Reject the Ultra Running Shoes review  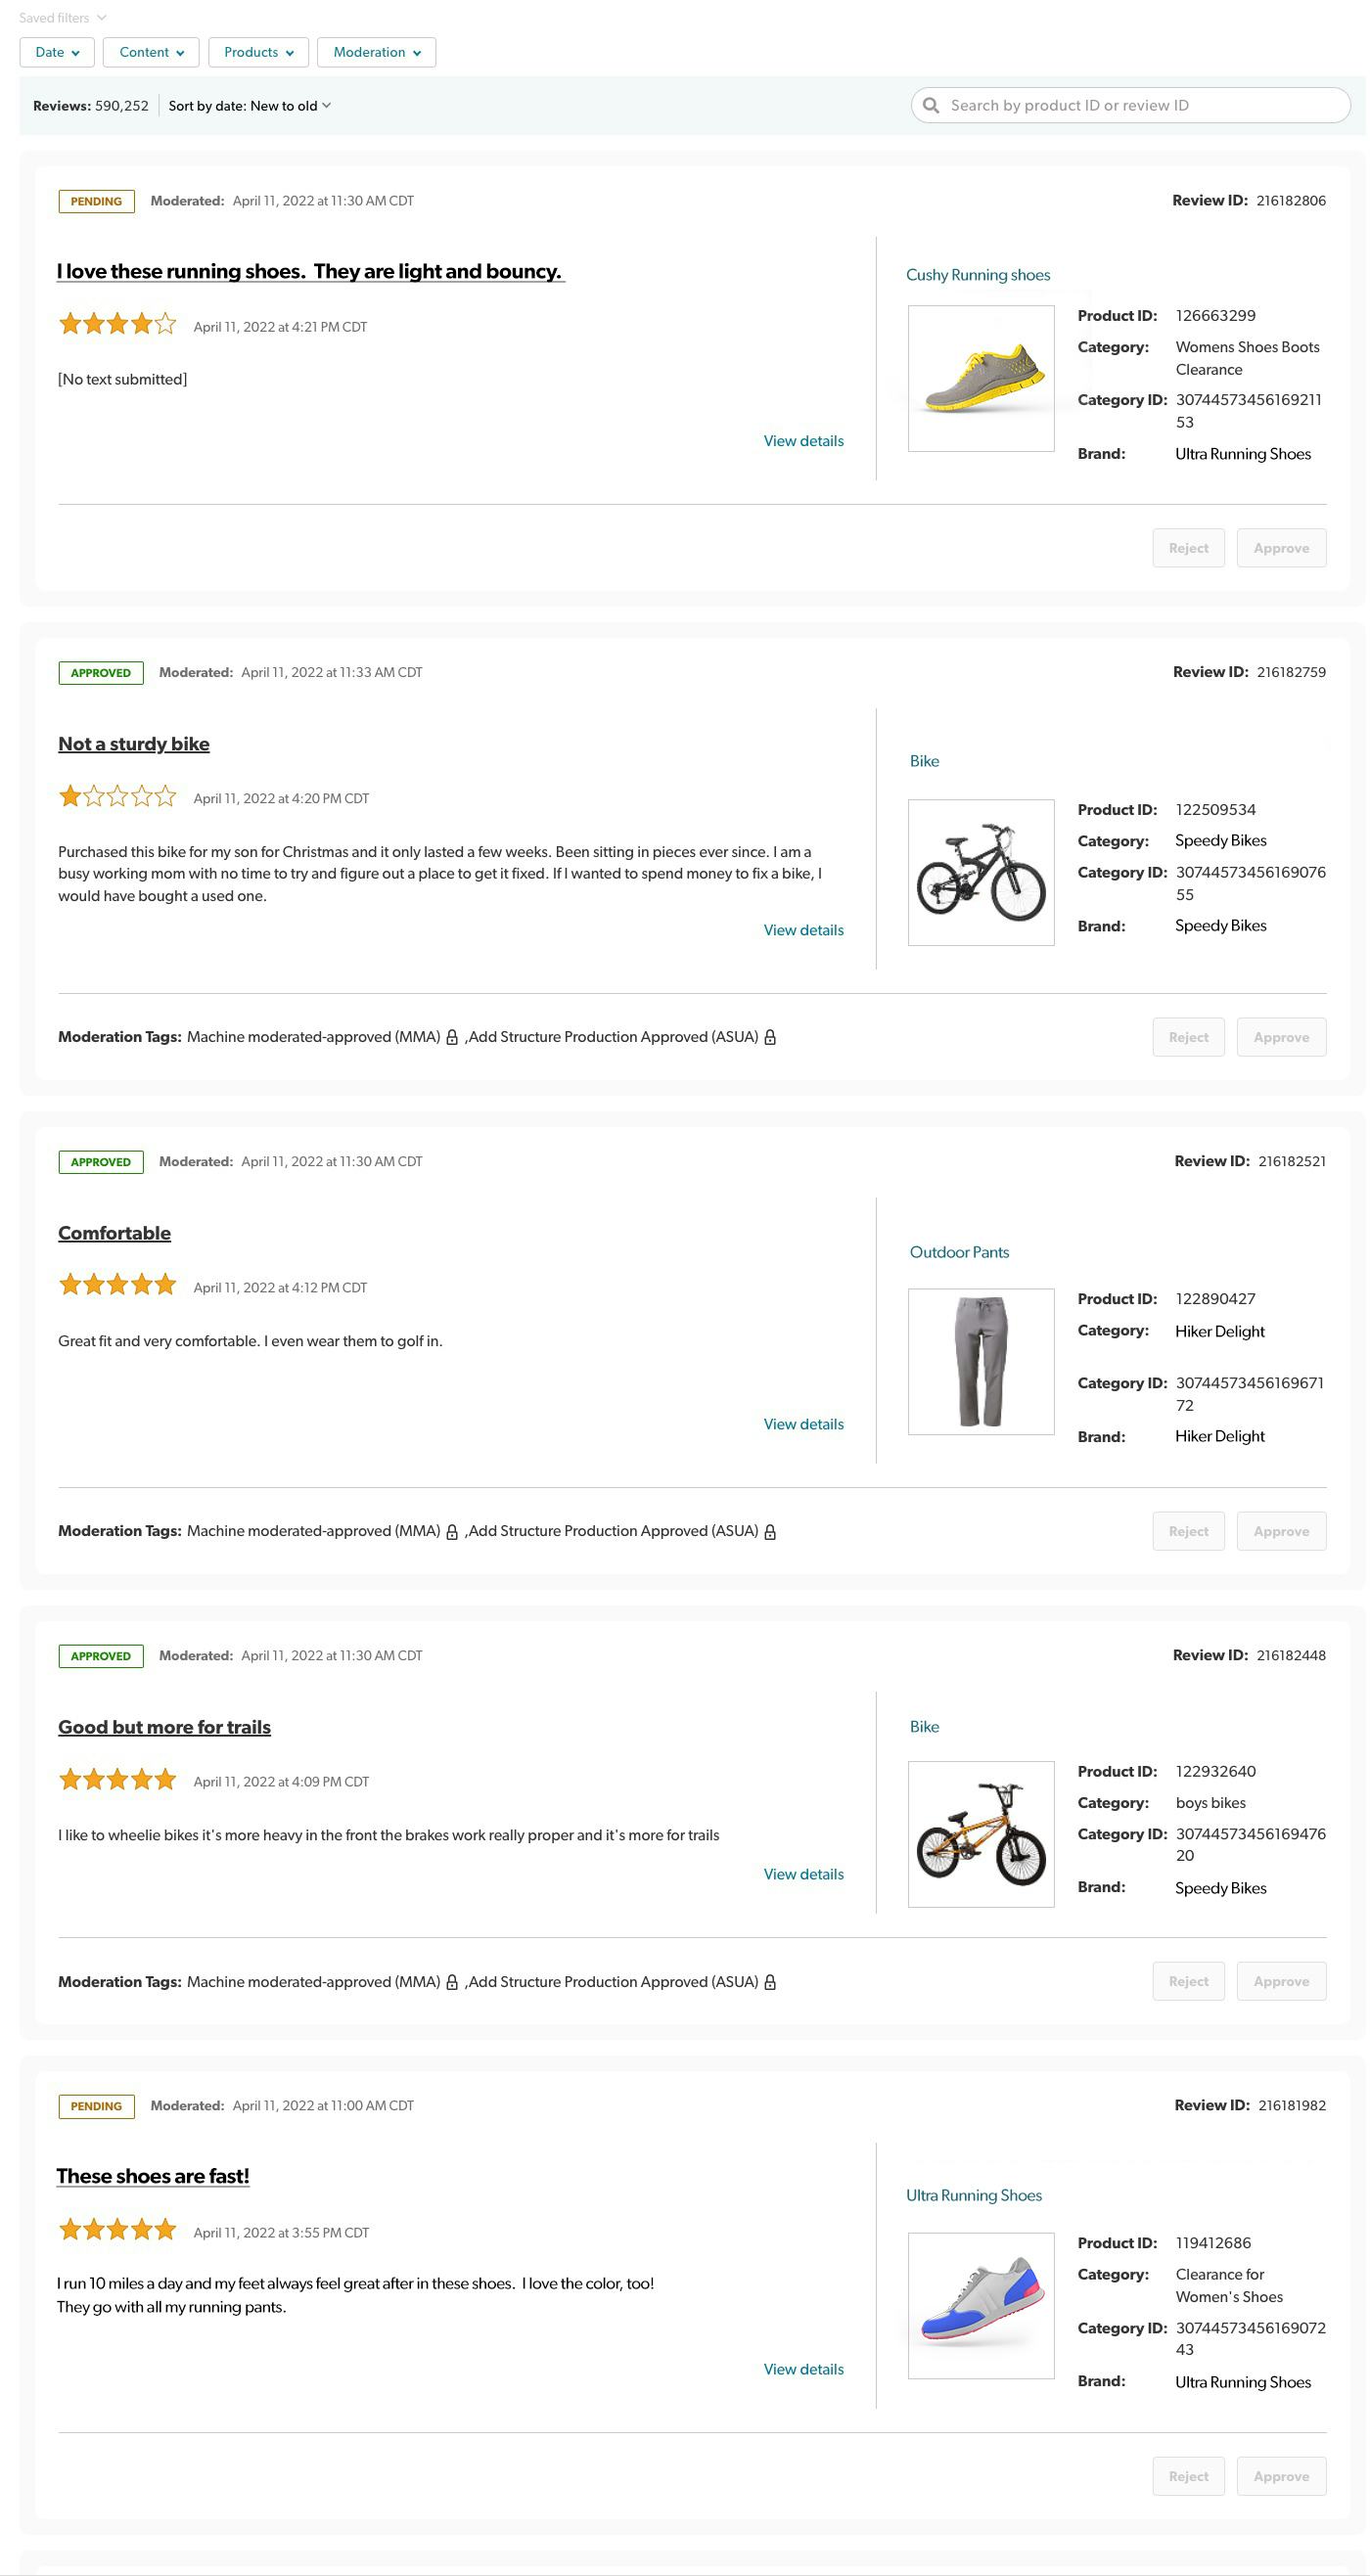[x=1188, y=2476]
